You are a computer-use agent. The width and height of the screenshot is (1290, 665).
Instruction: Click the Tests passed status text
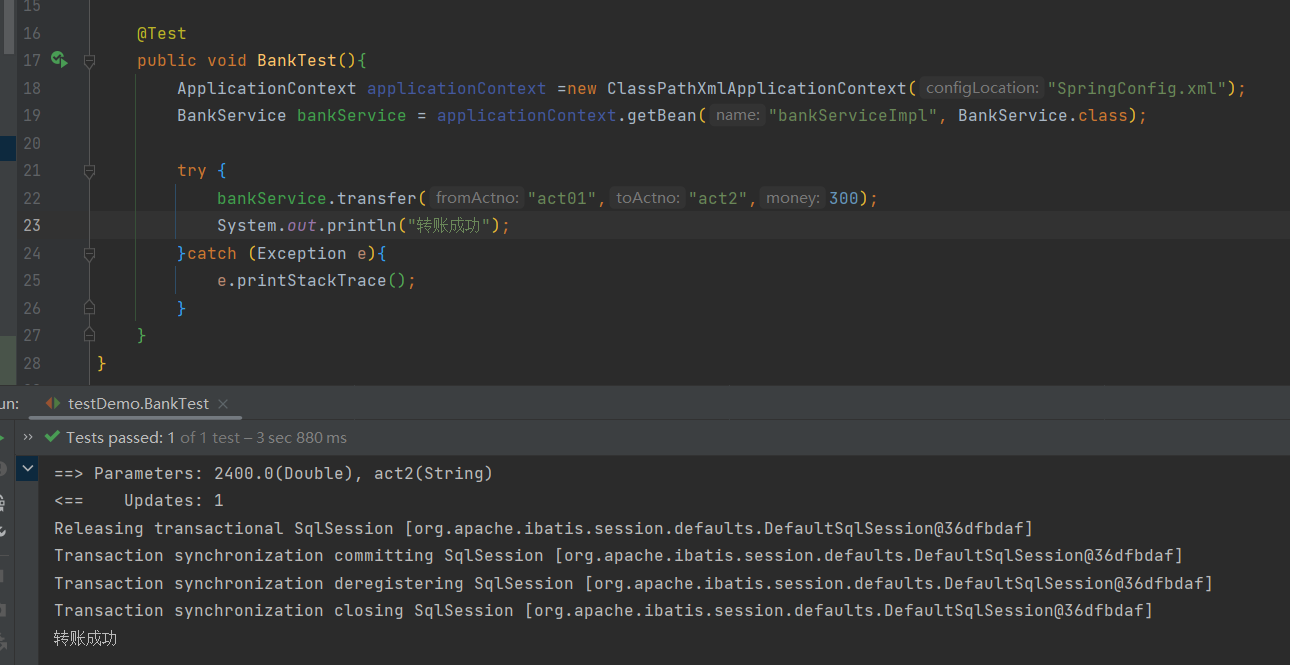pos(114,437)
